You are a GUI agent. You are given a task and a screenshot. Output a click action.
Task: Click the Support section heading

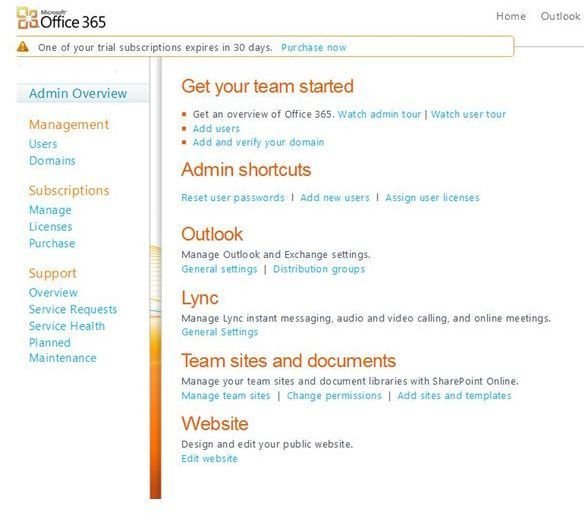[53, 273]
